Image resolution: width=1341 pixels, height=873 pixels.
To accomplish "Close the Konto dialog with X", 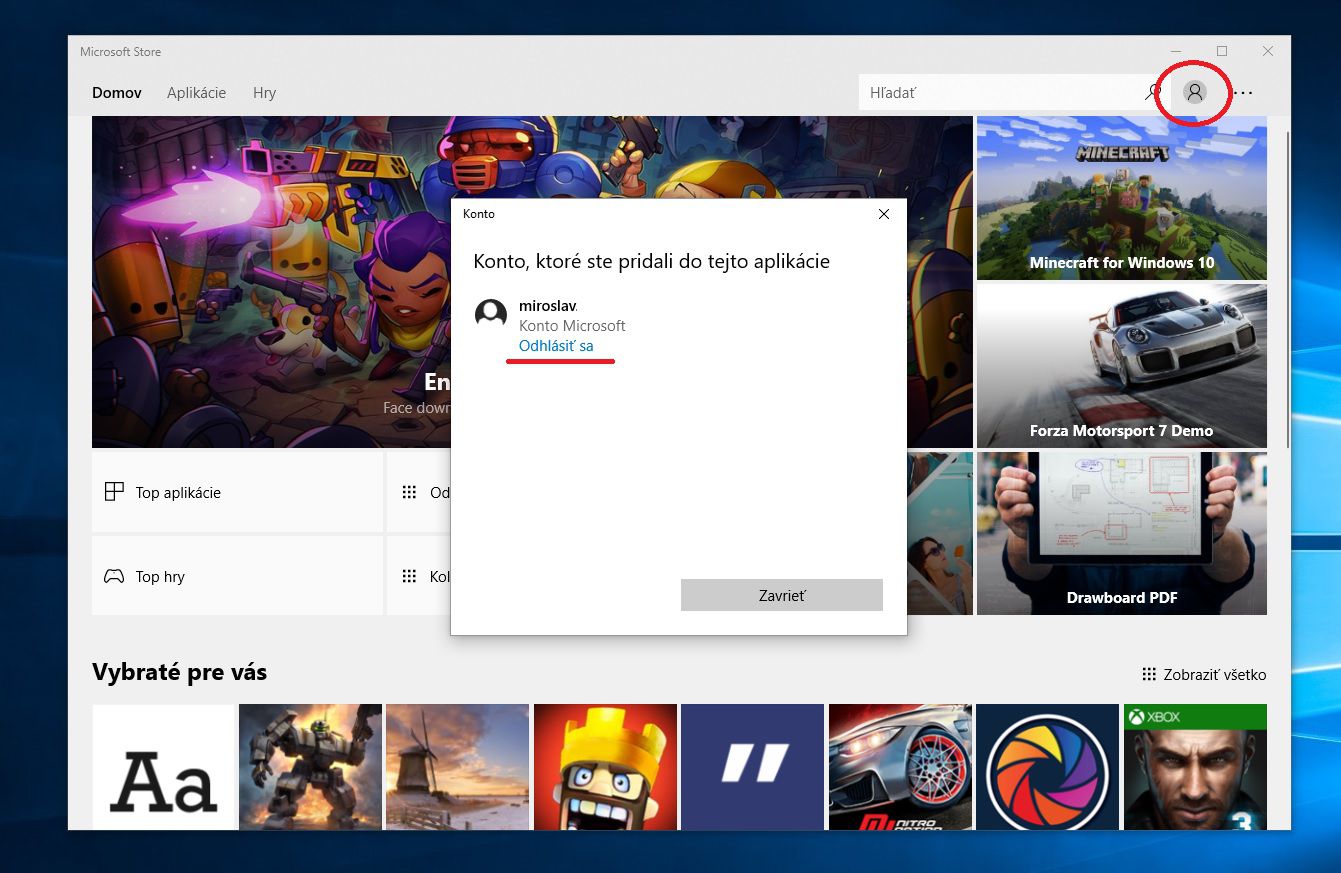I will point(883,213).
